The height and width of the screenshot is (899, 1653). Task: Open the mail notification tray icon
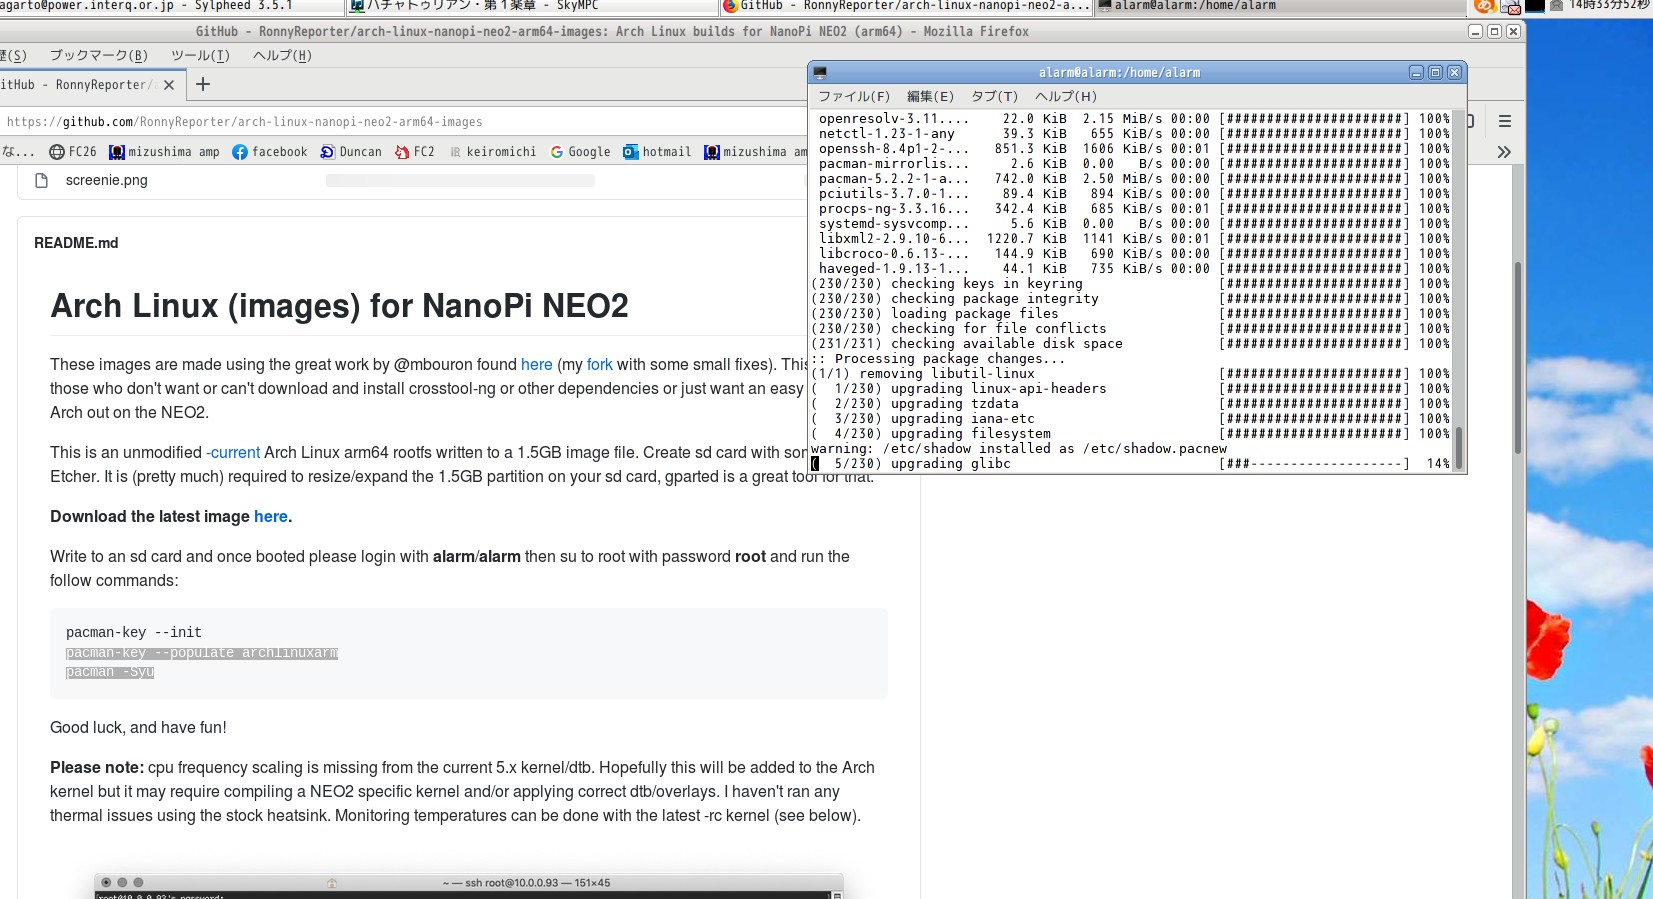point(1511,6)
